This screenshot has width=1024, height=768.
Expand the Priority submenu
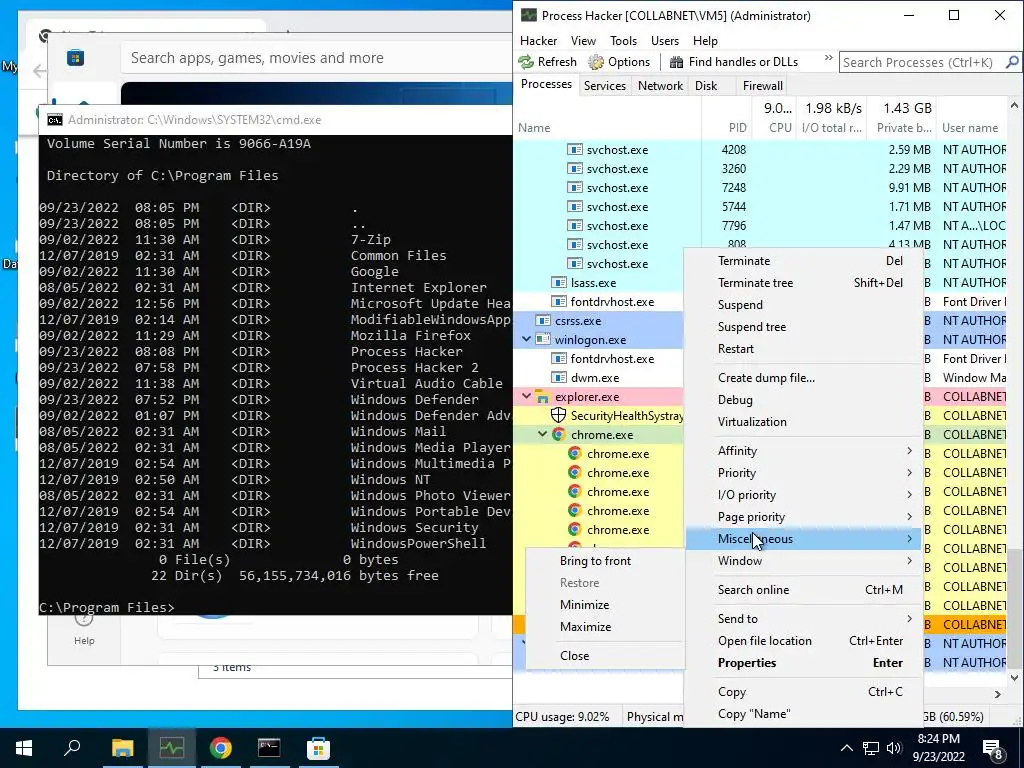click(x=804, y=473)
